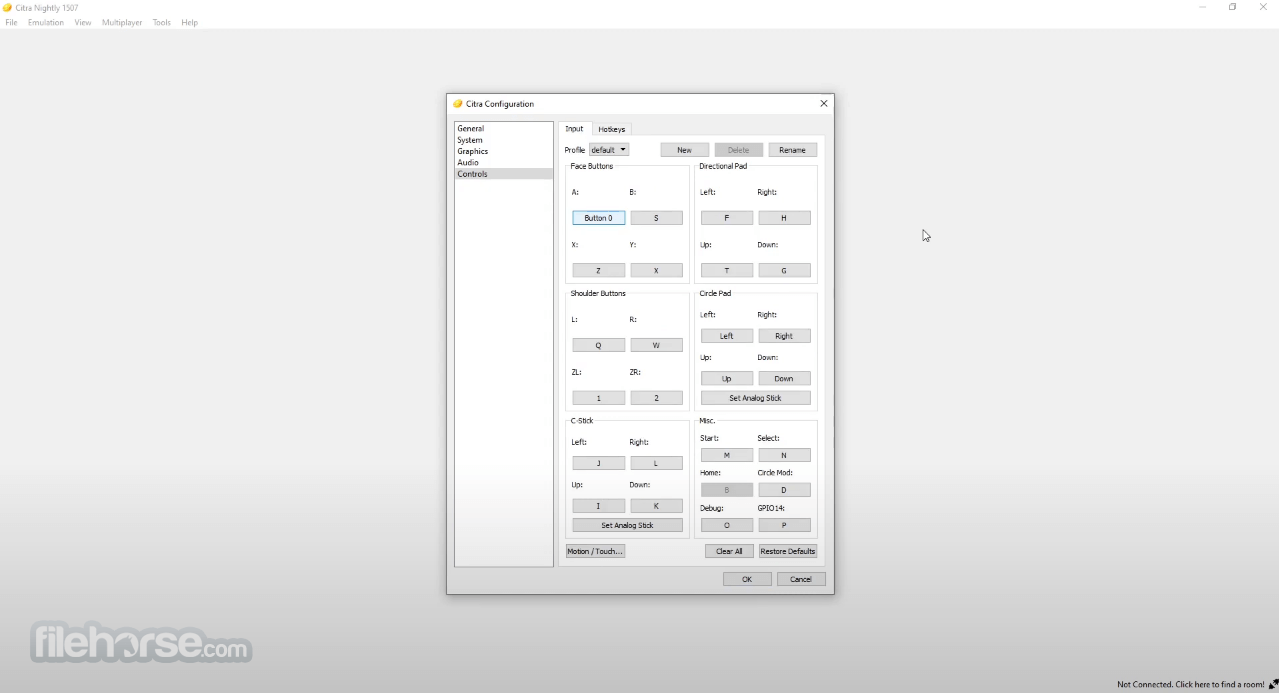
Task: Rebind face button A showing Button 0
Action: [598, 218]
